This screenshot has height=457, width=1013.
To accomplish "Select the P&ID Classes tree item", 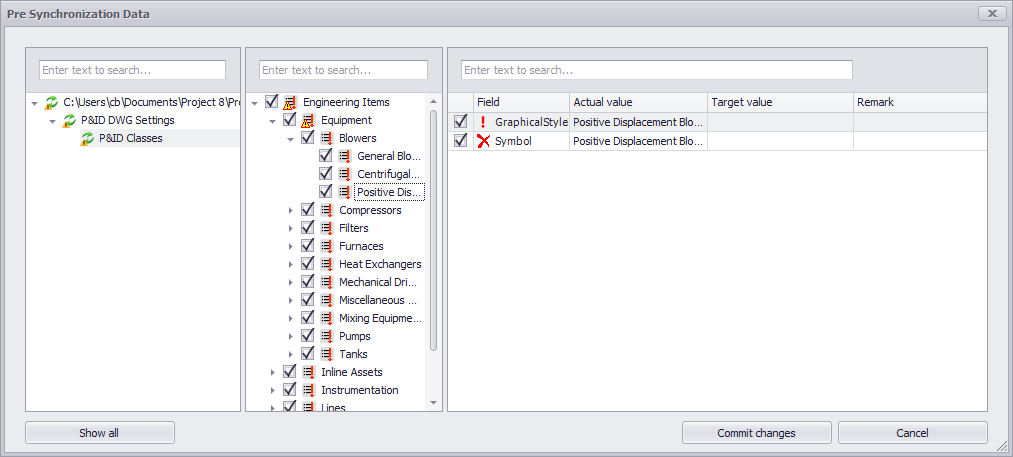I will click(x=131, y=138).
